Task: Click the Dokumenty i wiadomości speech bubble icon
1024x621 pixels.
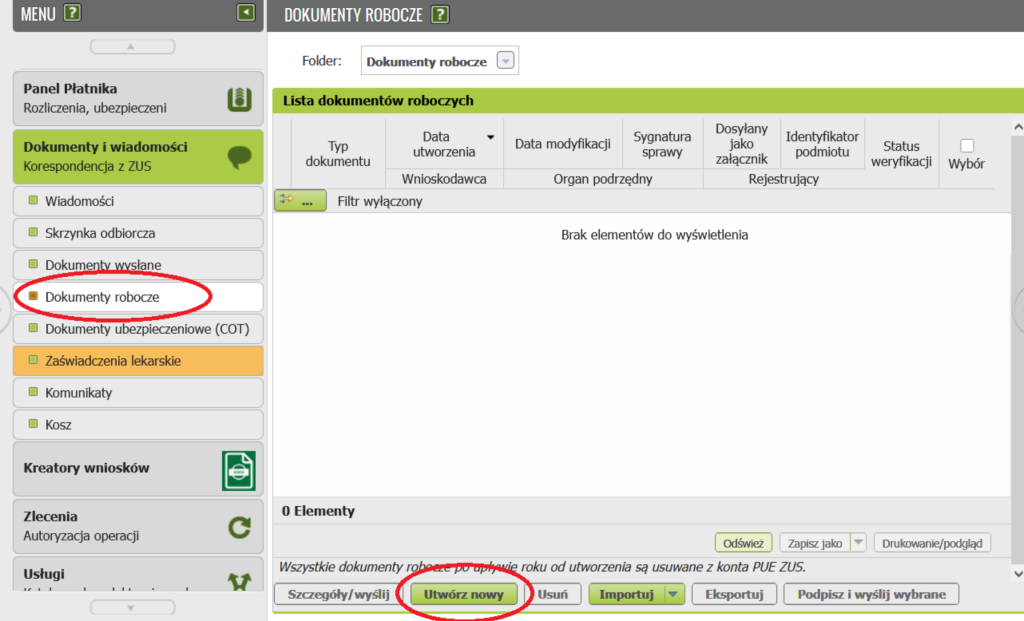Action: [x=238, y=157]
